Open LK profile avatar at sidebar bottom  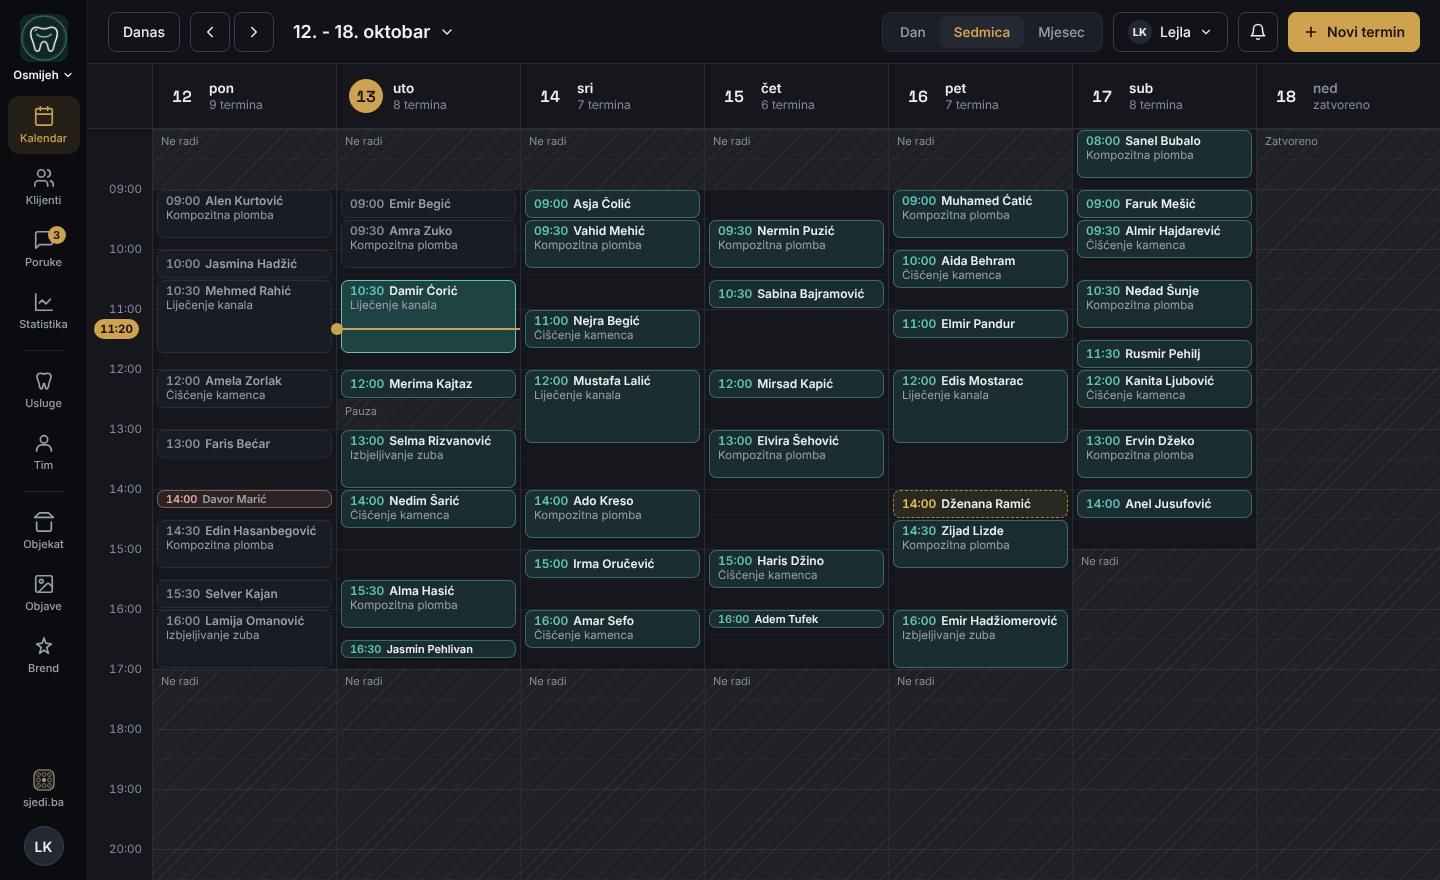coord(44,846)
